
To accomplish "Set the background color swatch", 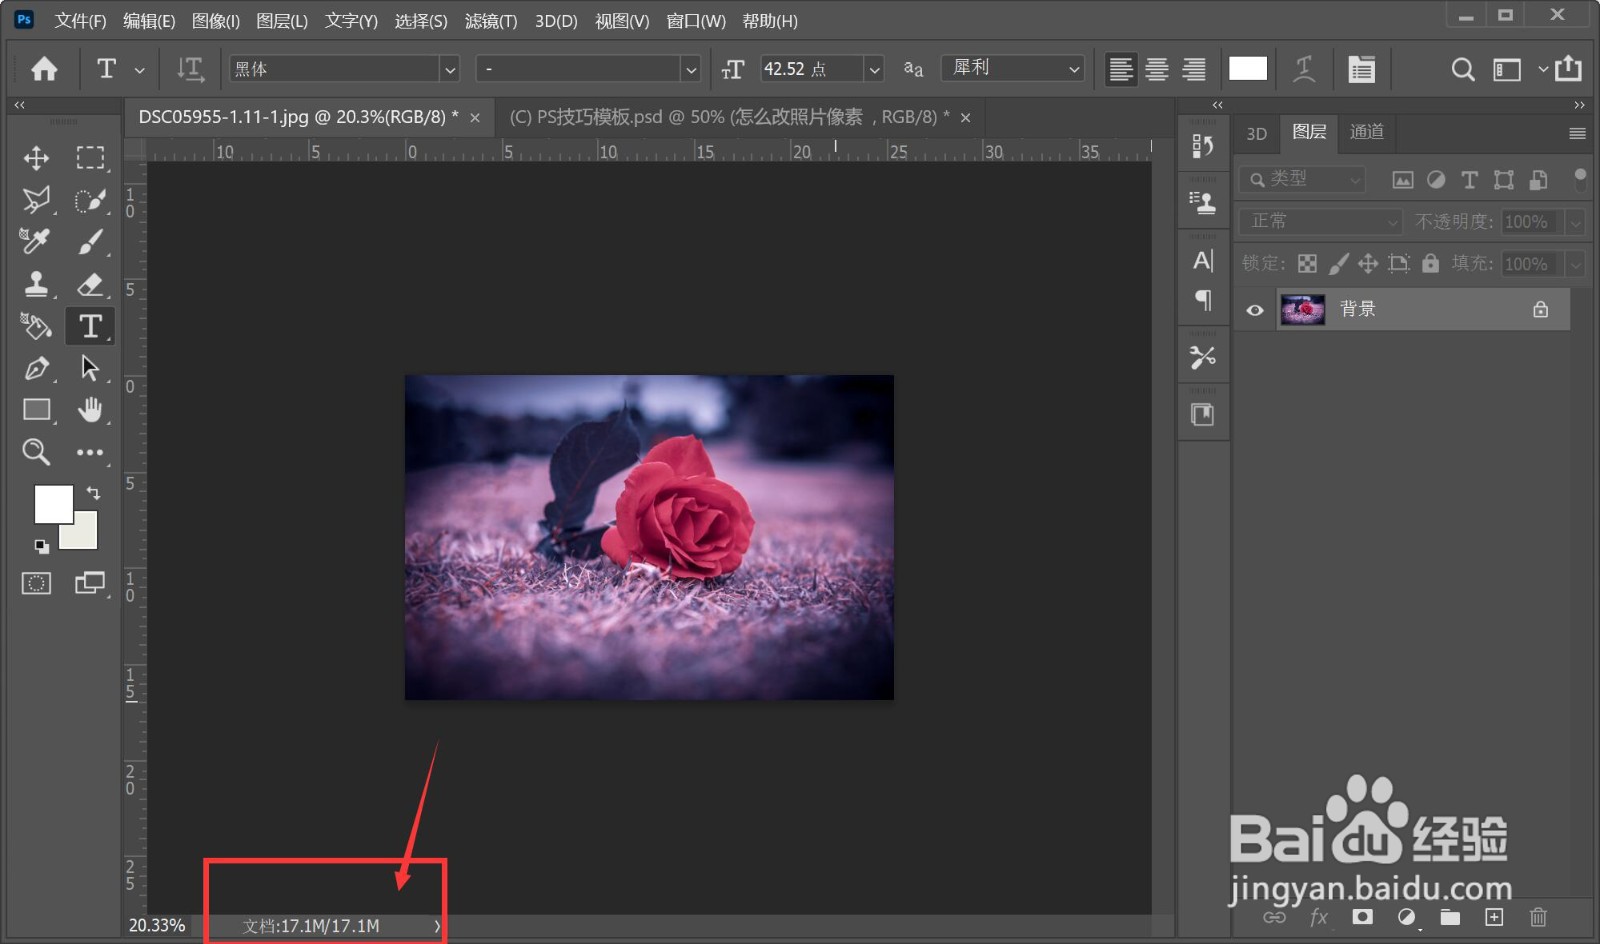I will pos(84,535).
